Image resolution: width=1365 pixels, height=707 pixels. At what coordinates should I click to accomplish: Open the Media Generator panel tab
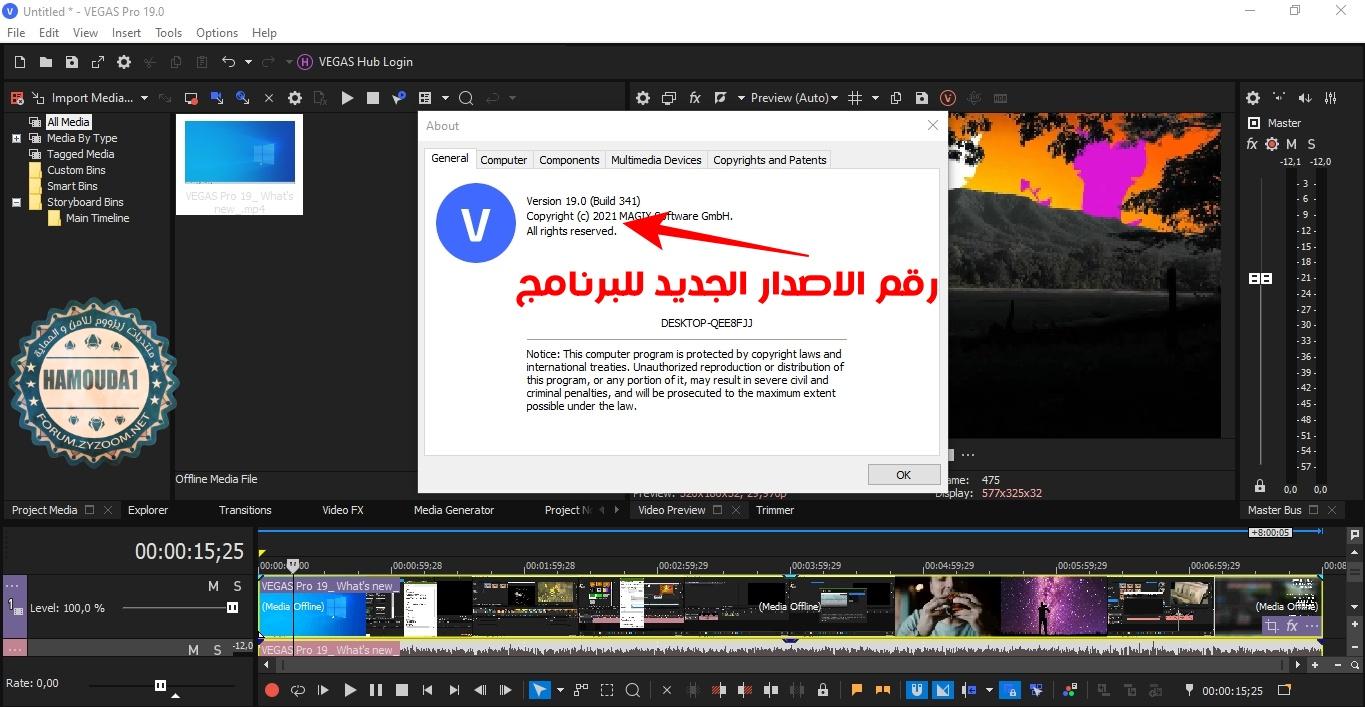[454, 510]
